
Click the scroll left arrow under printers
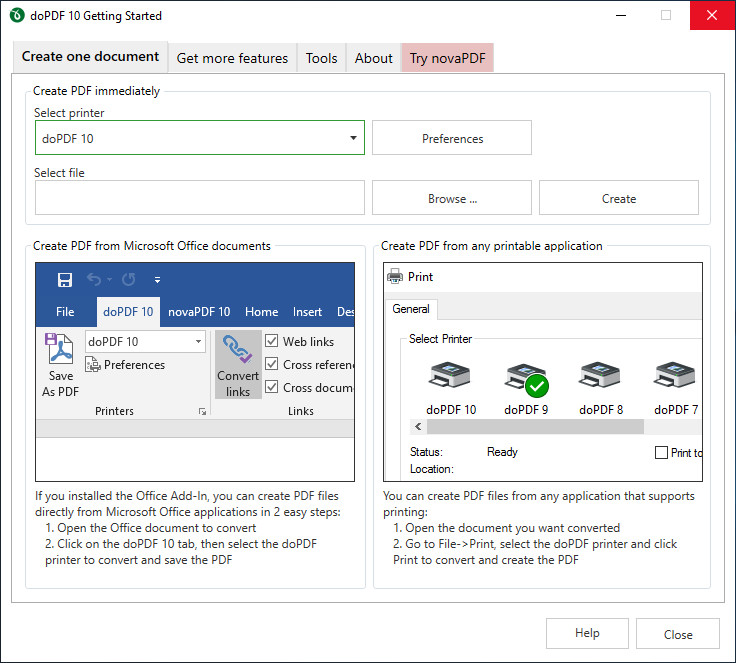tap(418, 426)
